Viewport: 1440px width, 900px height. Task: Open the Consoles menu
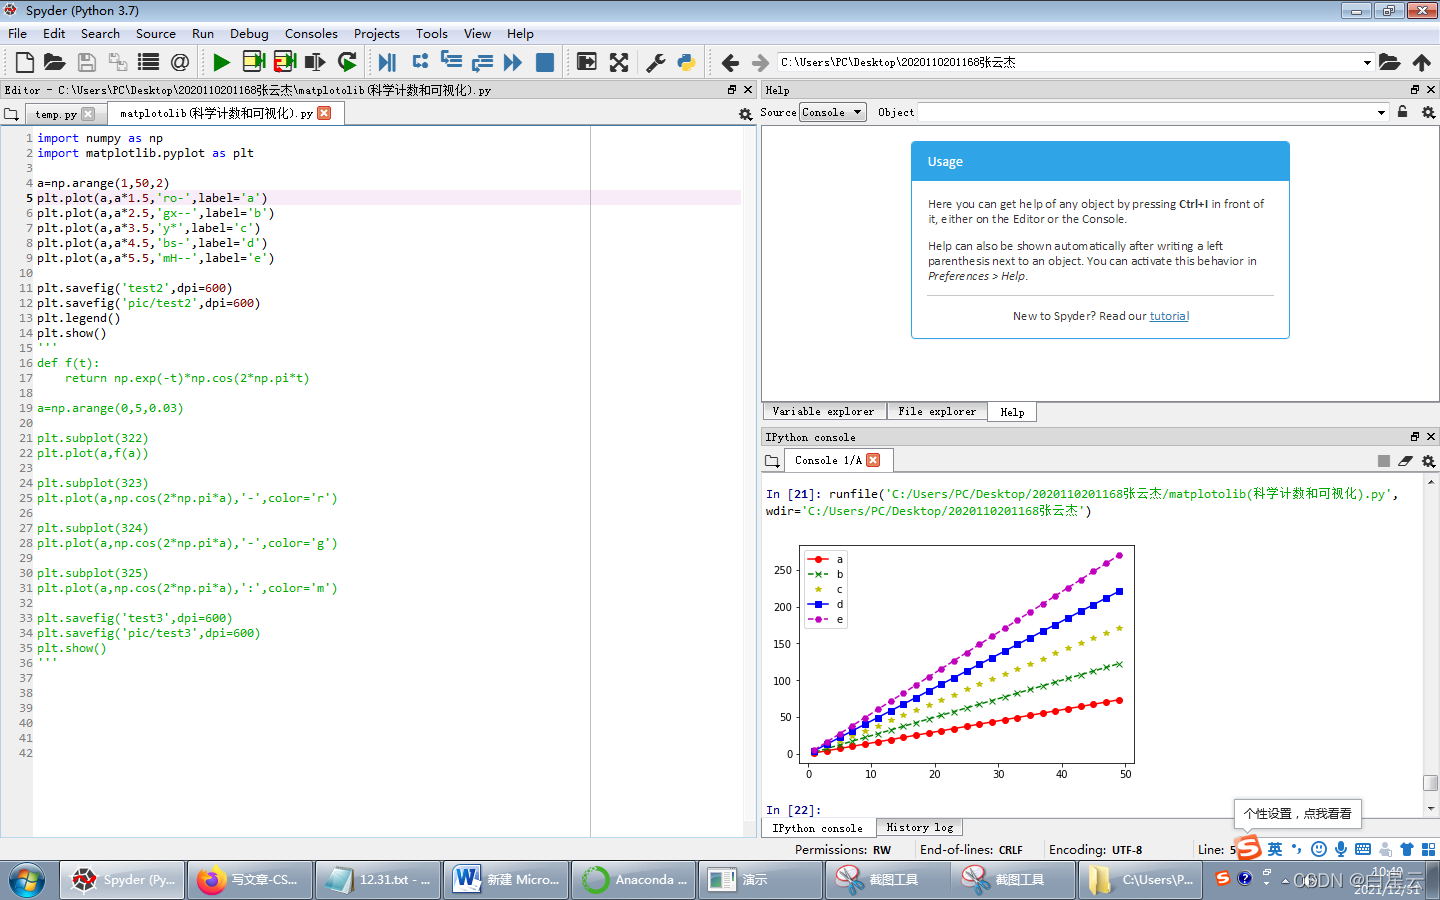311,33
